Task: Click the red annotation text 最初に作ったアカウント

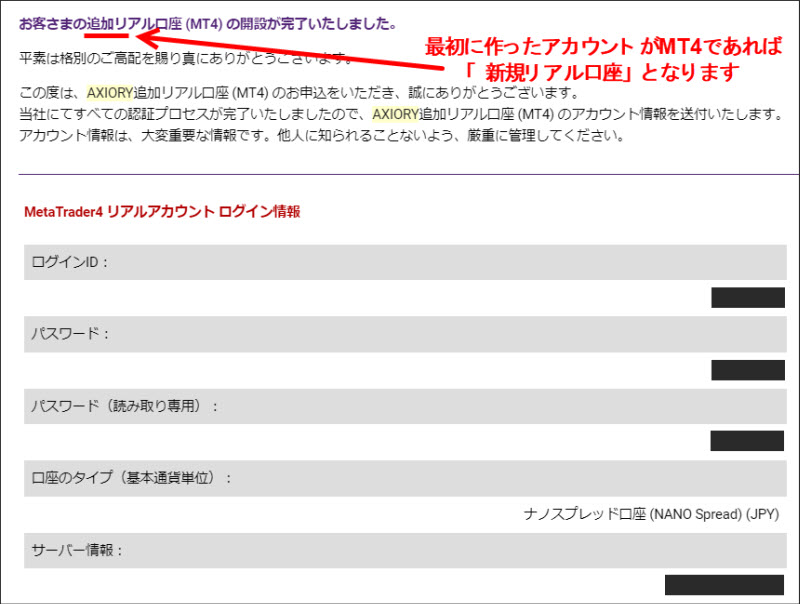Action: [x=529, y=45]
